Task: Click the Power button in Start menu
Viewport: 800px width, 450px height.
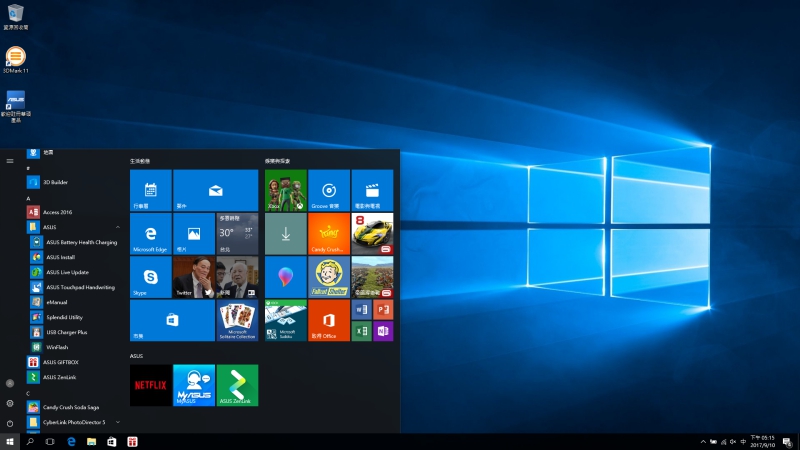Action: pos(10,423)
